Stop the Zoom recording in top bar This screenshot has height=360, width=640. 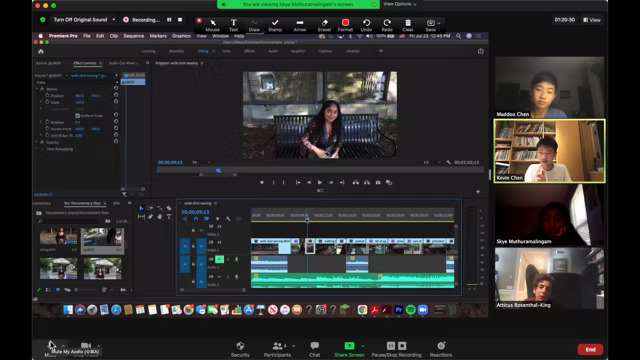[x=180, y=20]
